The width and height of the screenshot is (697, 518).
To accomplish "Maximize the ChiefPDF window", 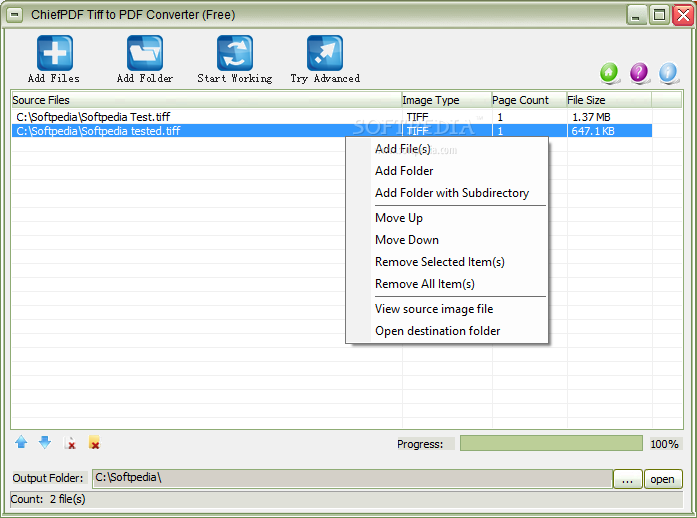I will coord(660,15).
